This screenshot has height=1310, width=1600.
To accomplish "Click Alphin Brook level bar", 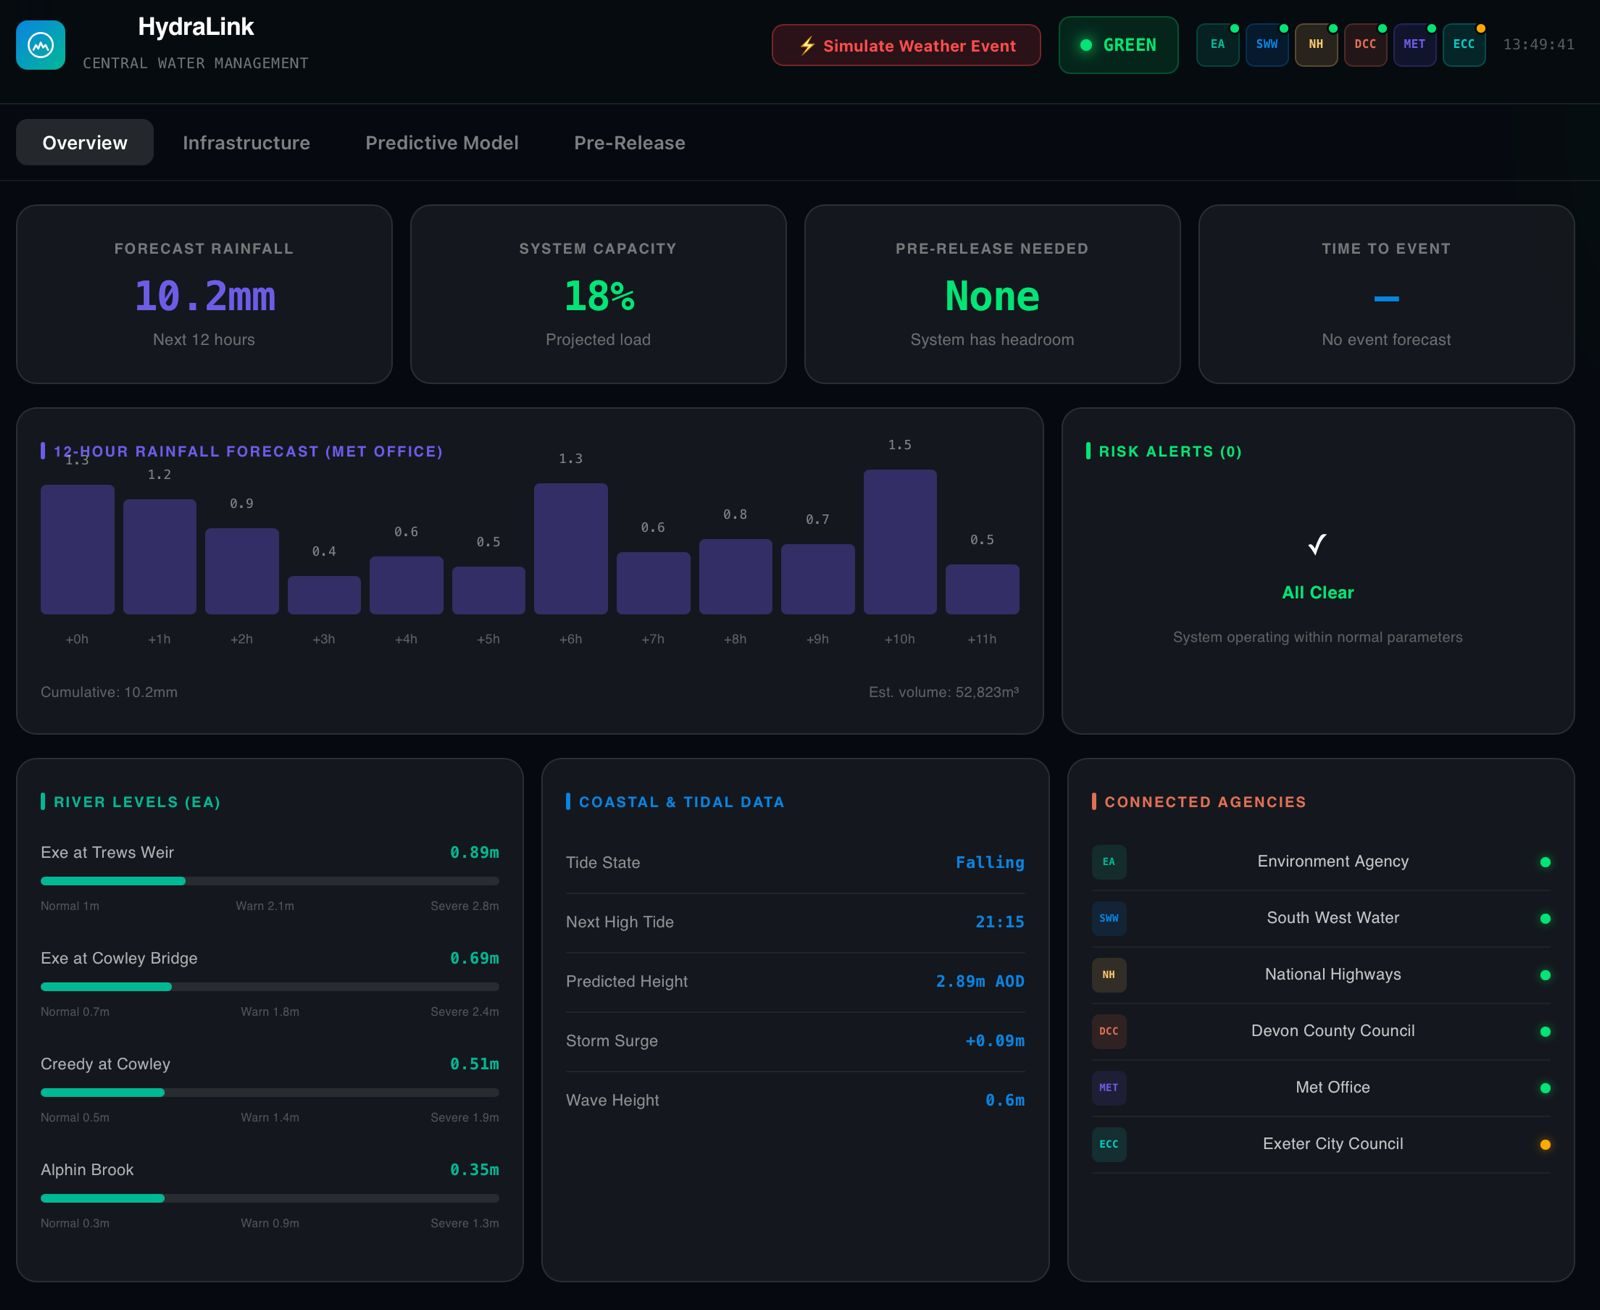I will point(270,1198).
